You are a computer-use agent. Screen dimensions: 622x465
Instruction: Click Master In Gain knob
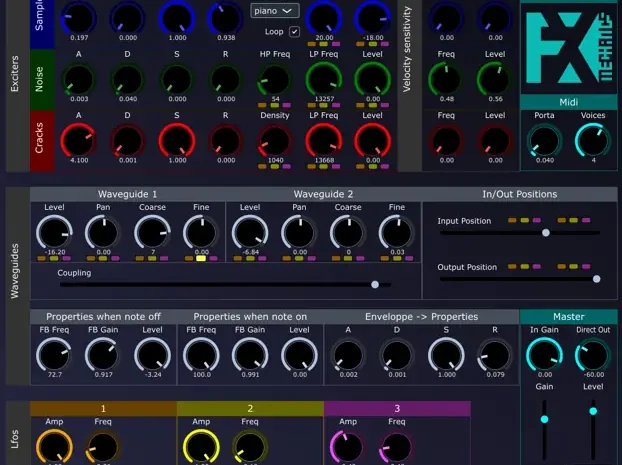tap(544, 355)
